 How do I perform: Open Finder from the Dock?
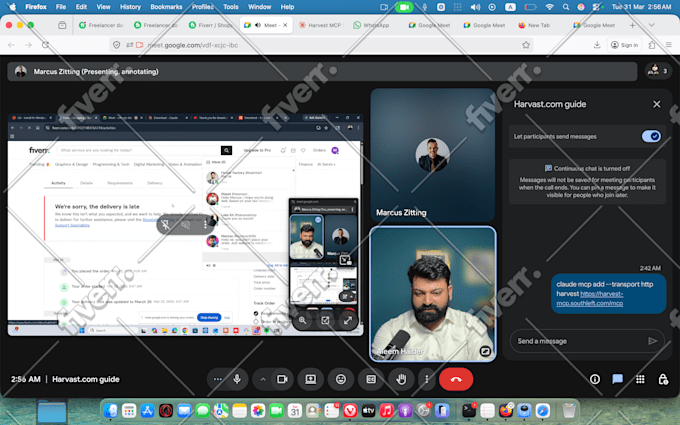pyautogui.click(x=111, y=410)
